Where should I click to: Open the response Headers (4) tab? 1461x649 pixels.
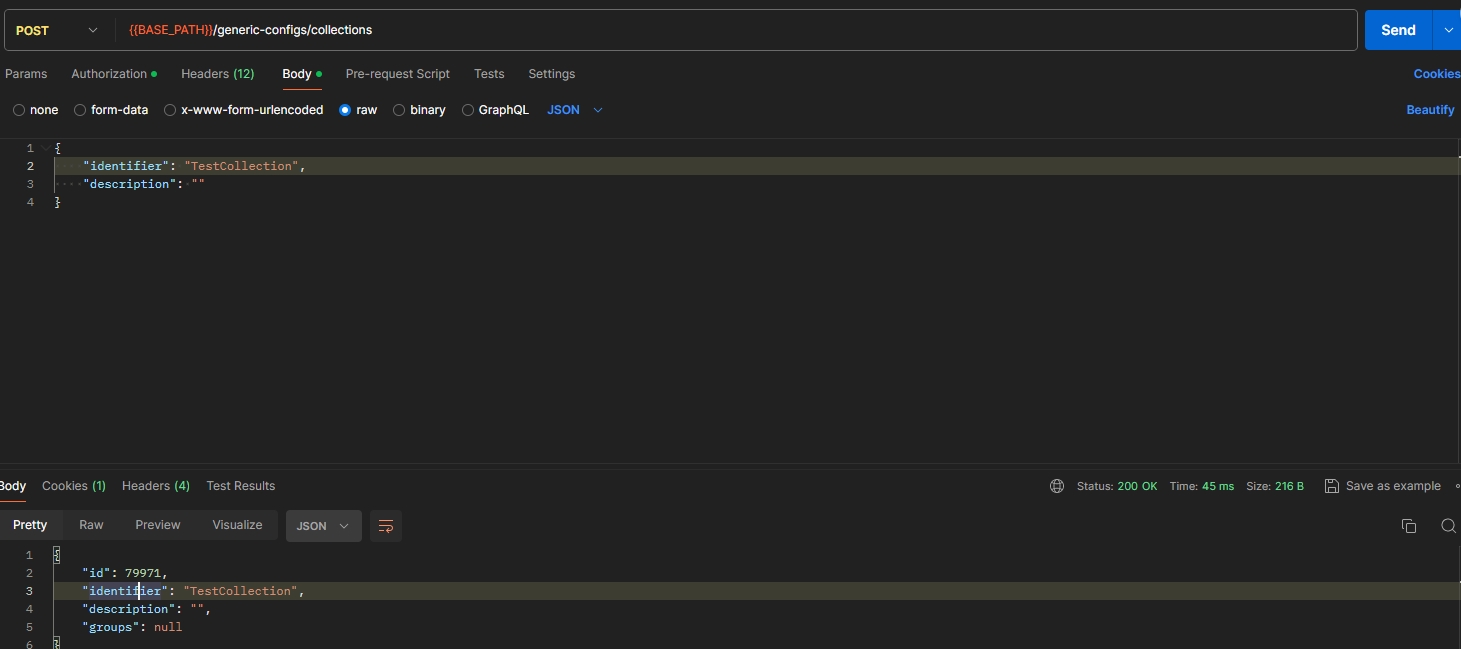(x=156, y=486)
